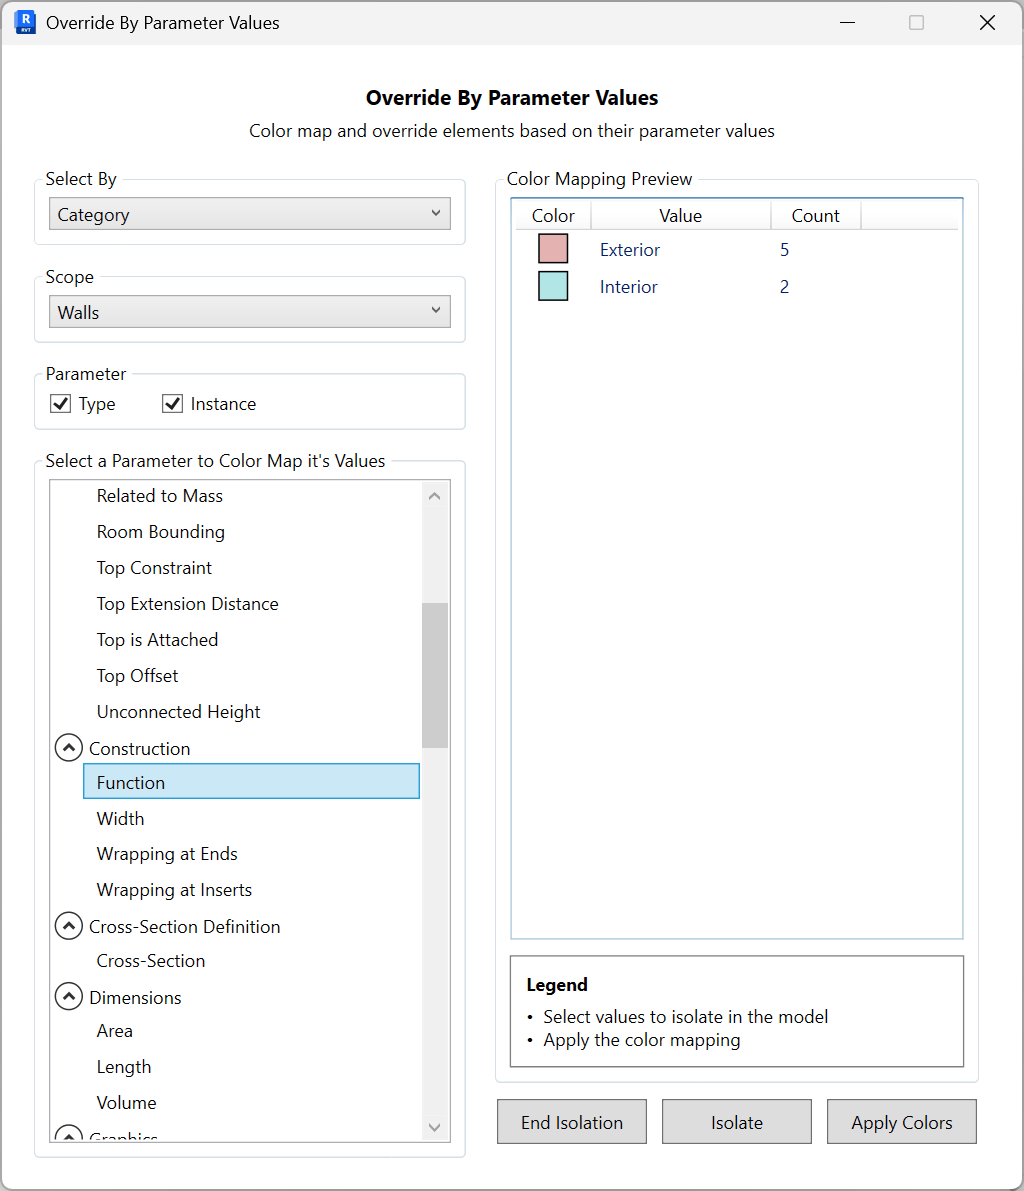Screen dimensions: 1024x1191
Task: Uncheck the Type parameter checkbox
Action: (x=61, y=403)
